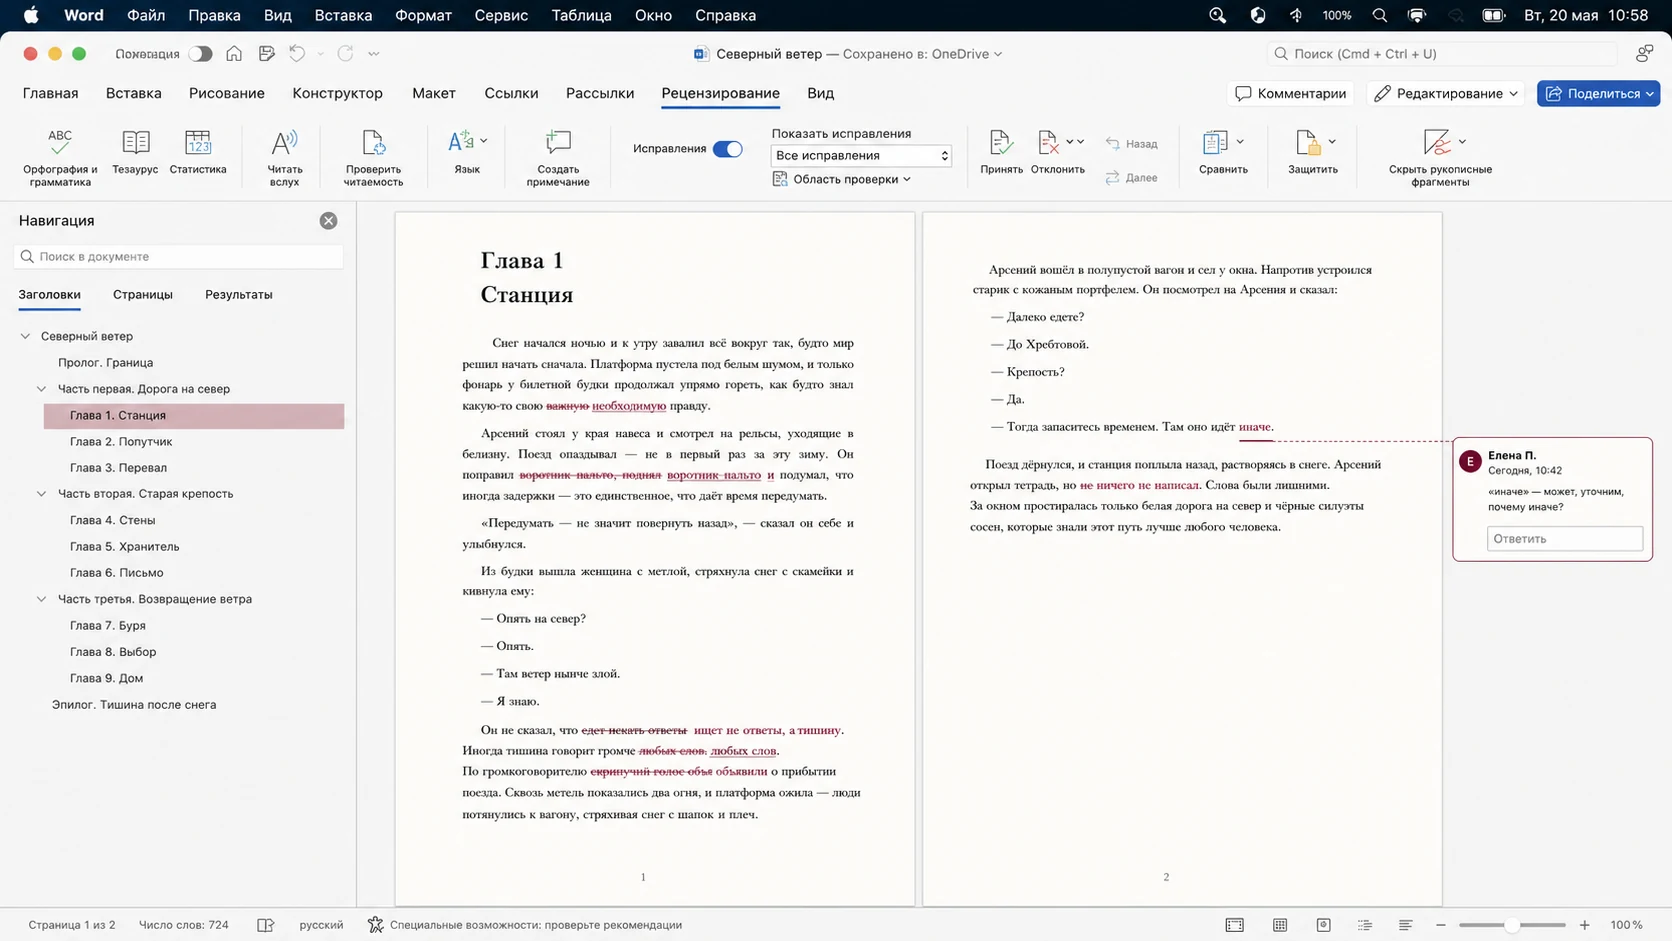This screenshot has height=941, width=1672.
Task: Collapse Часть первая. Дорога на север
Action: coord(41,389)
